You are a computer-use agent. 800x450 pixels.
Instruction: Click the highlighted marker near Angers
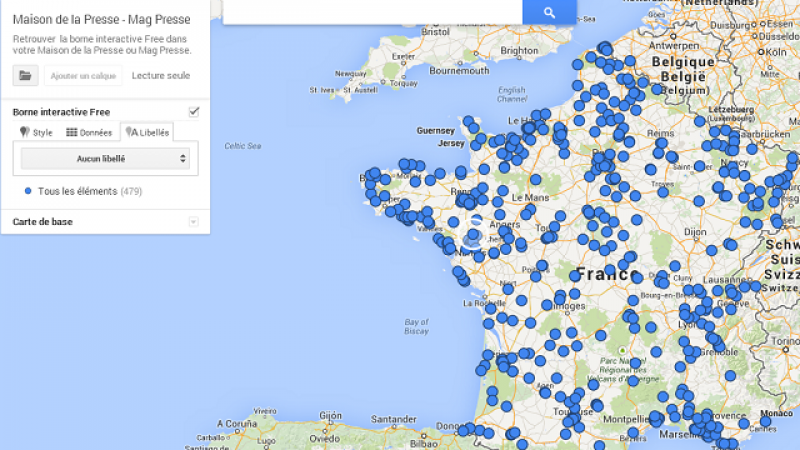(473, 235)
